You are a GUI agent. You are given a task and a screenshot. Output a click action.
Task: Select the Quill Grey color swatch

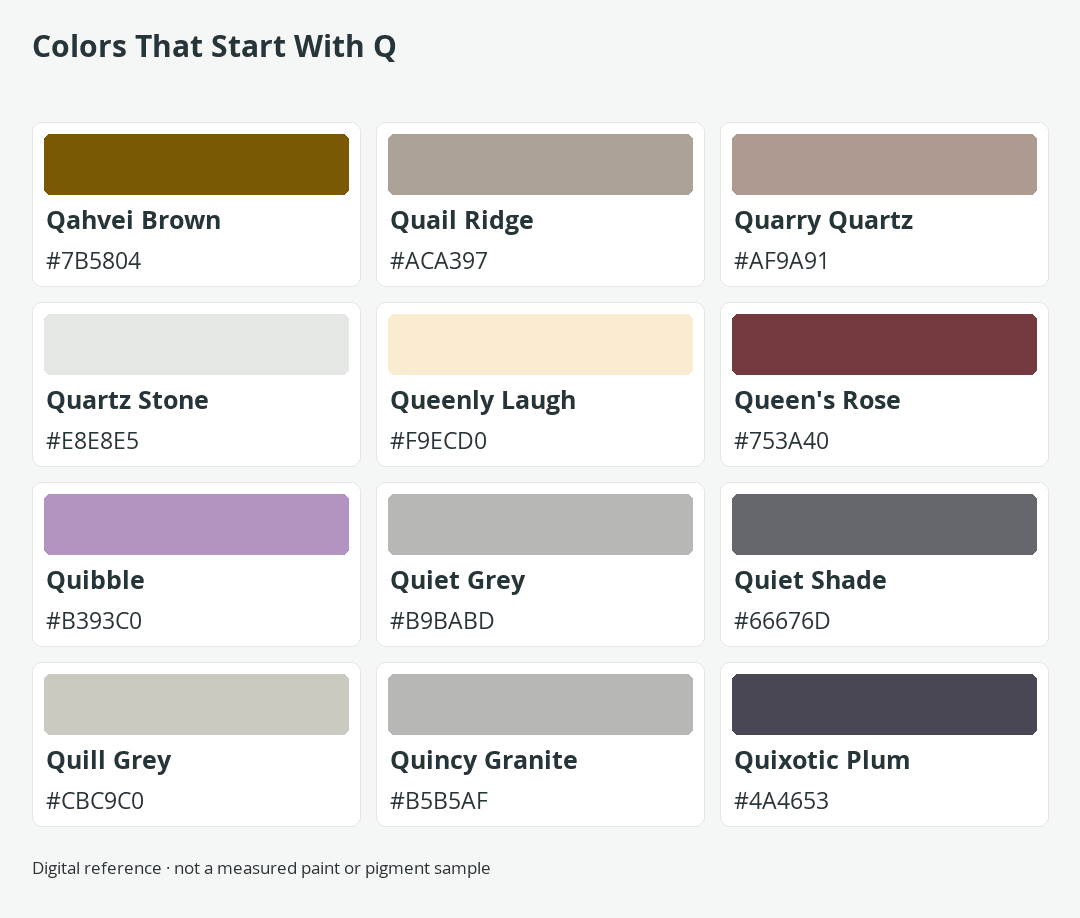coord(196,705)
